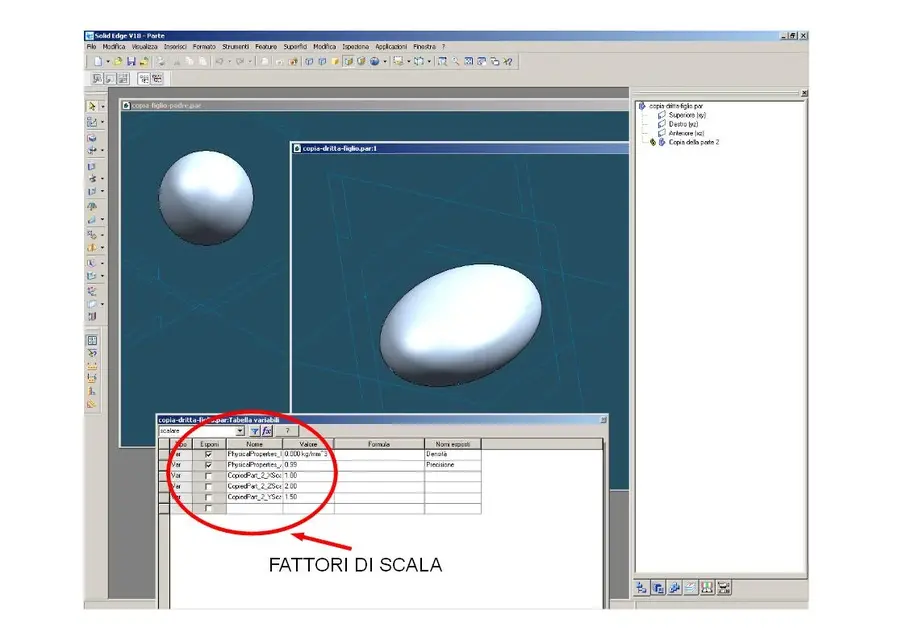Click the '?' help button in variable table

[287, 431]
